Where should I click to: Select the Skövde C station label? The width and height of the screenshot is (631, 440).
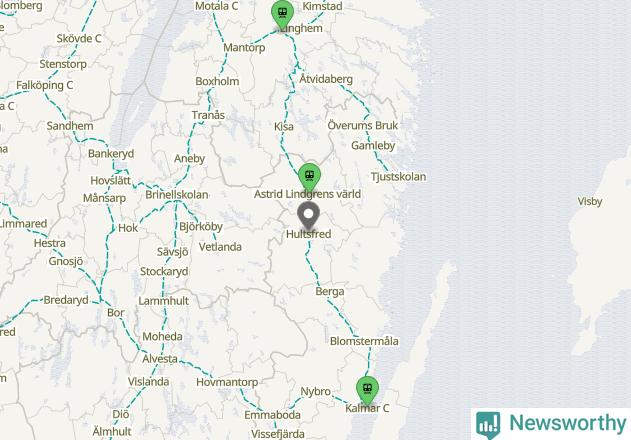click(79, 39)
